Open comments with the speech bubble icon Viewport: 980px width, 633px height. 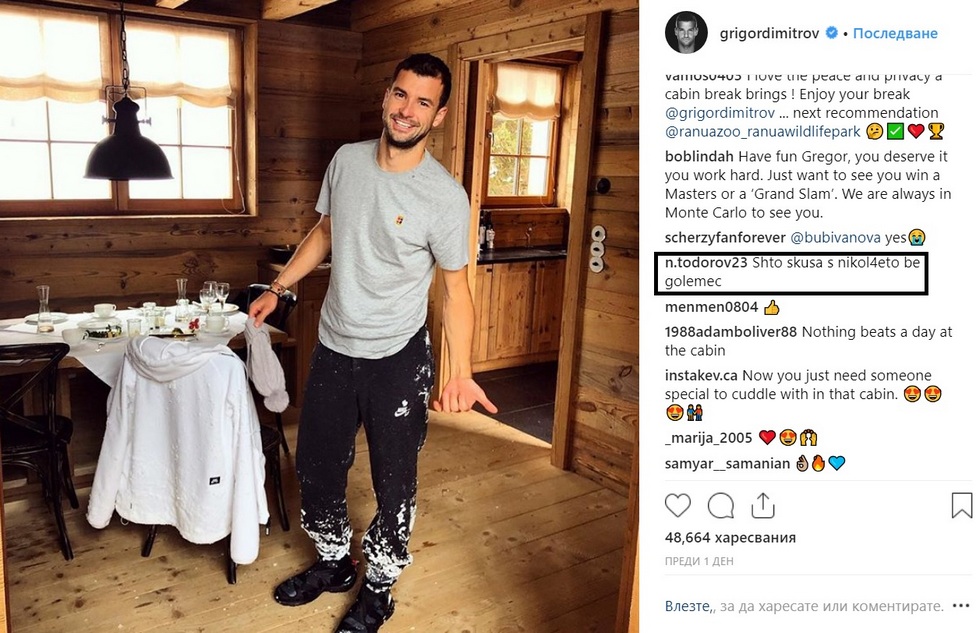pyautogui.click(x=721, y=506)
